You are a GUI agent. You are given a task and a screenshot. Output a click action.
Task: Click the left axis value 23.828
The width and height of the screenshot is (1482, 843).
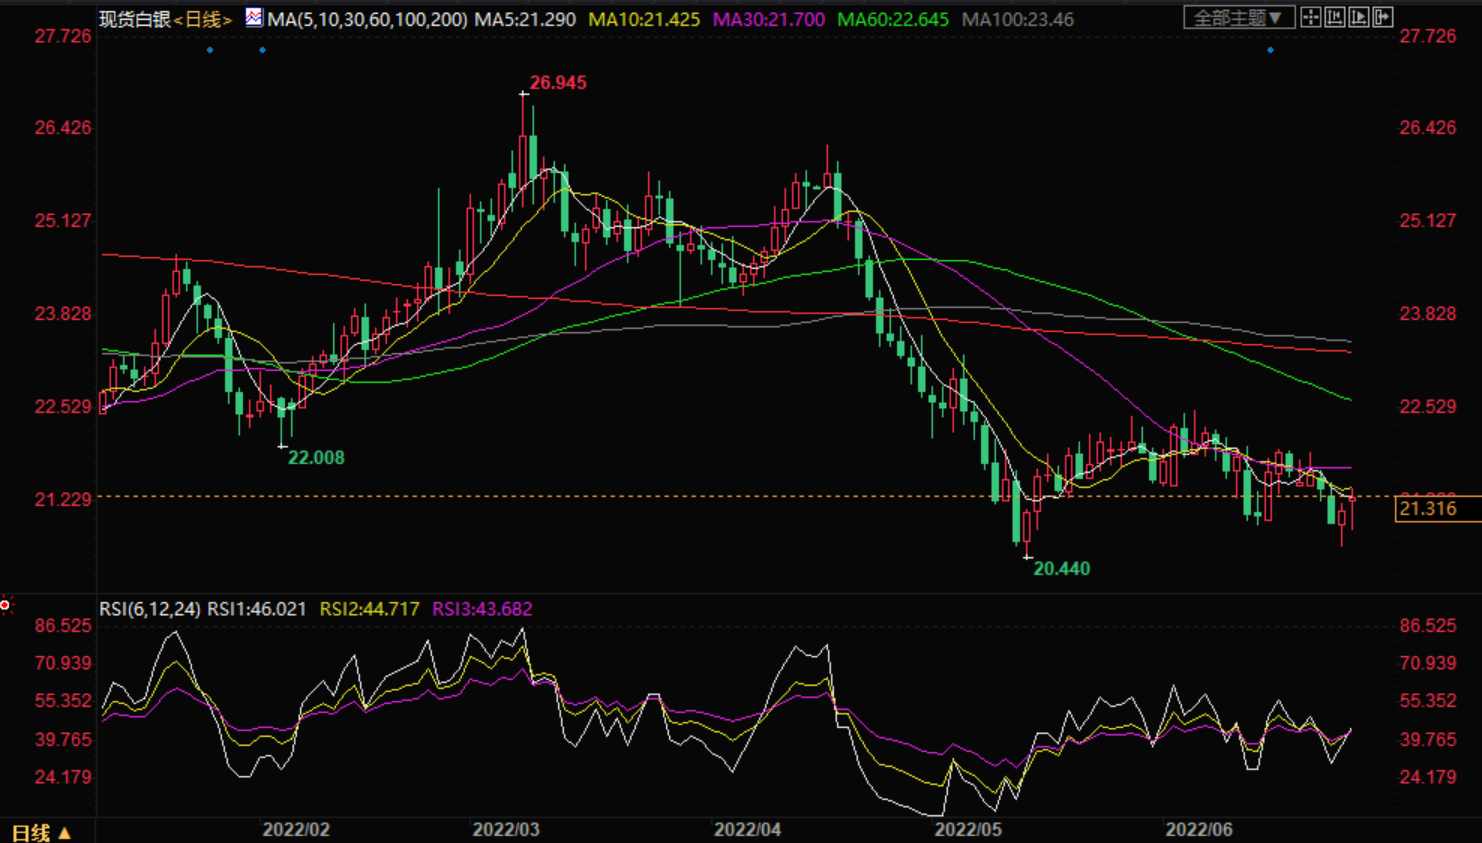[63, 314]
